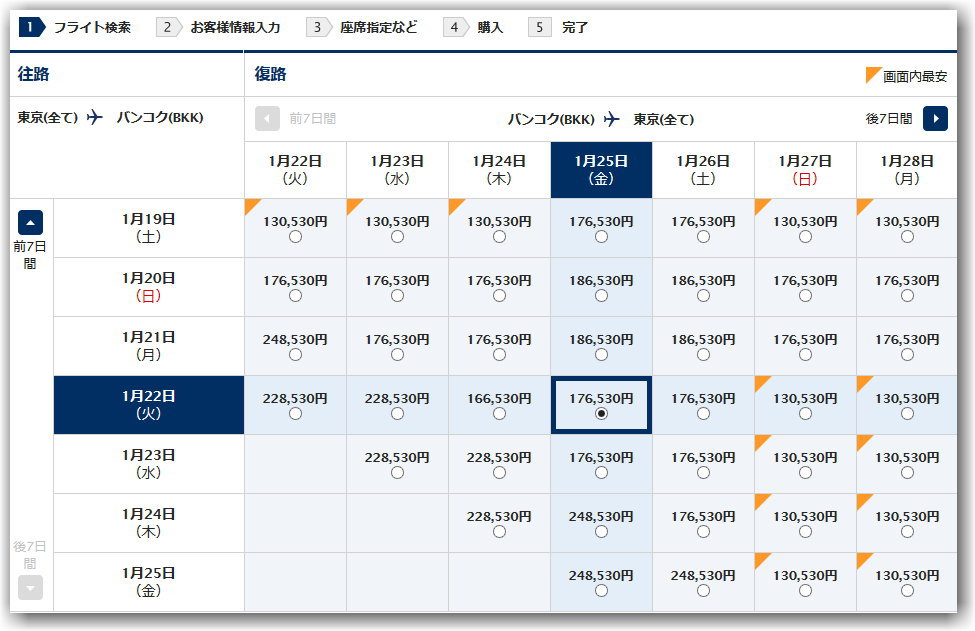Screen dimensions: 975x631
Task: Click the greyed previous 7 days left arrow for return
Action: tap(267, 118)
